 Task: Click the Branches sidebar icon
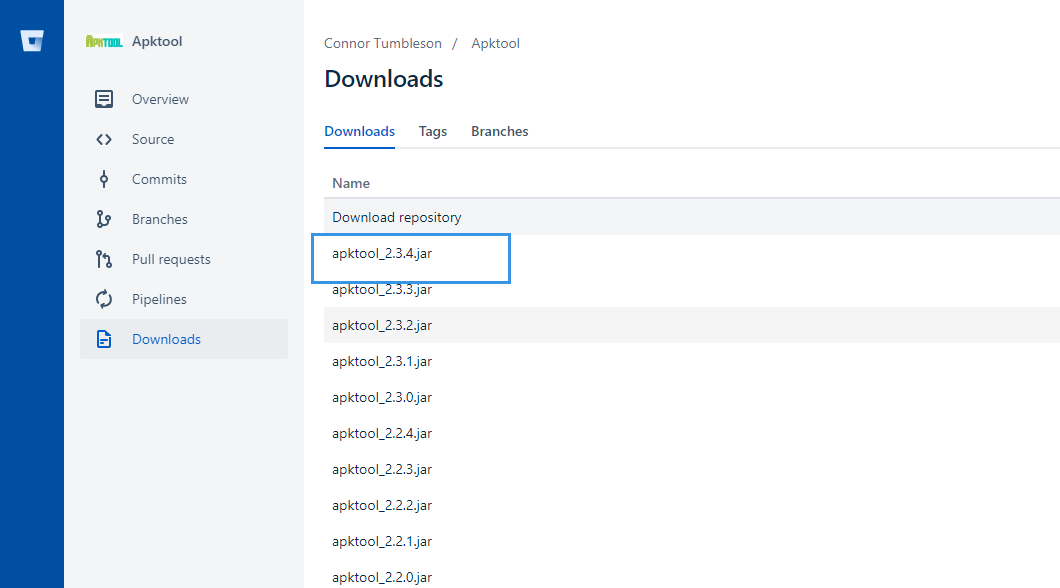point(103,219)
